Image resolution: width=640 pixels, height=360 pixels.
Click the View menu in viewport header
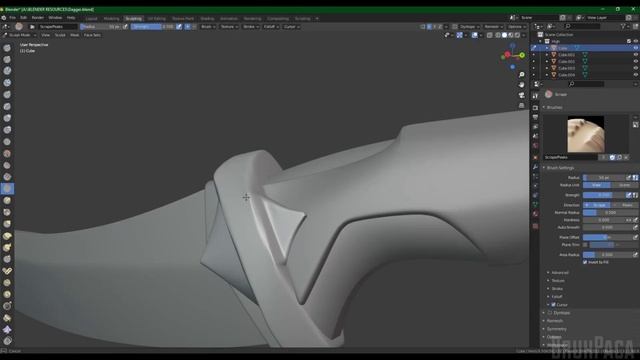[x=45, y=36]
